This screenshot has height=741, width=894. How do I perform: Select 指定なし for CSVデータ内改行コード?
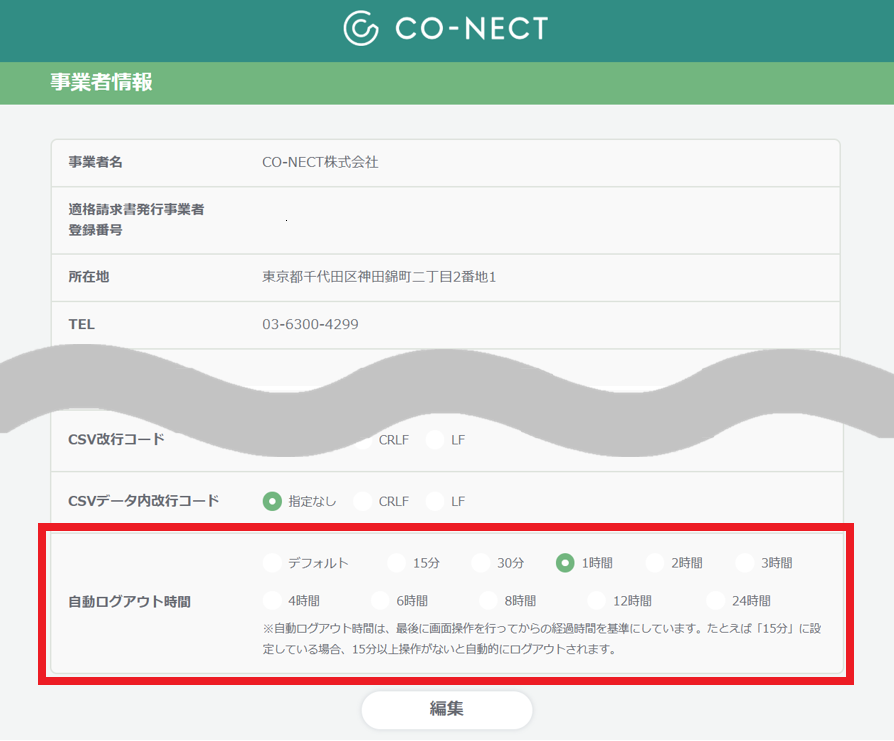click(273, 502)
